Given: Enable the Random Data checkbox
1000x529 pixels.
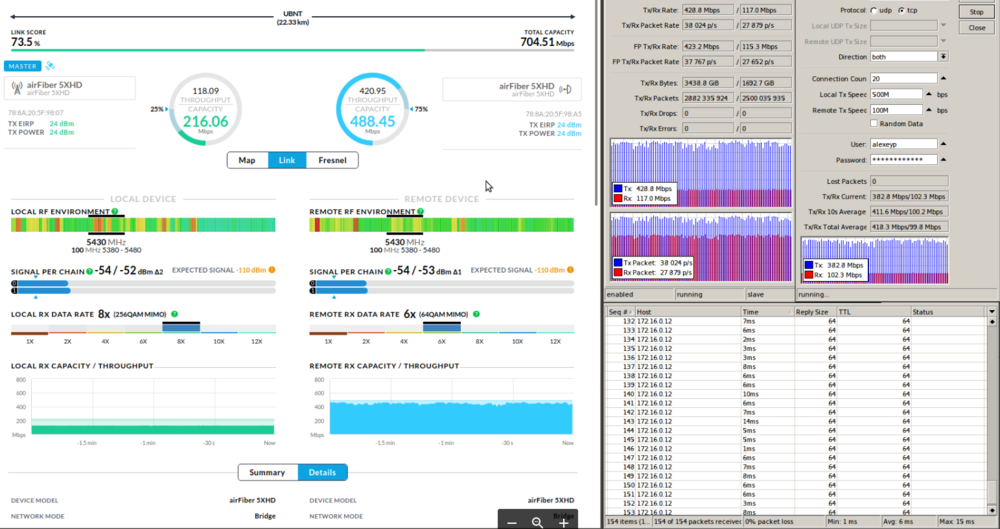Looking at the screenshot, I should pos(874,123).
